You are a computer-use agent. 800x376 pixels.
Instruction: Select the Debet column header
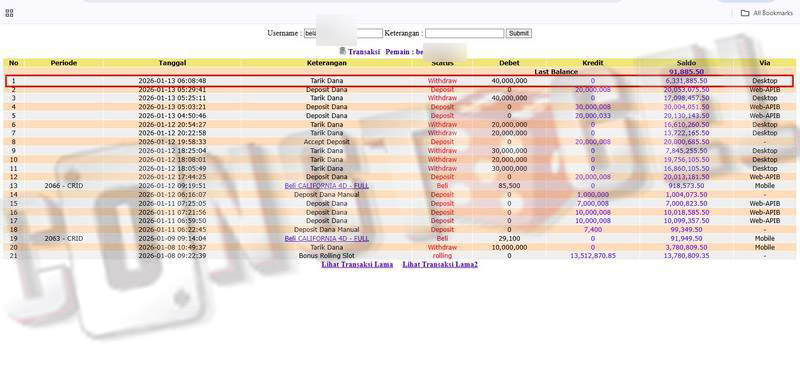(509, 63)
